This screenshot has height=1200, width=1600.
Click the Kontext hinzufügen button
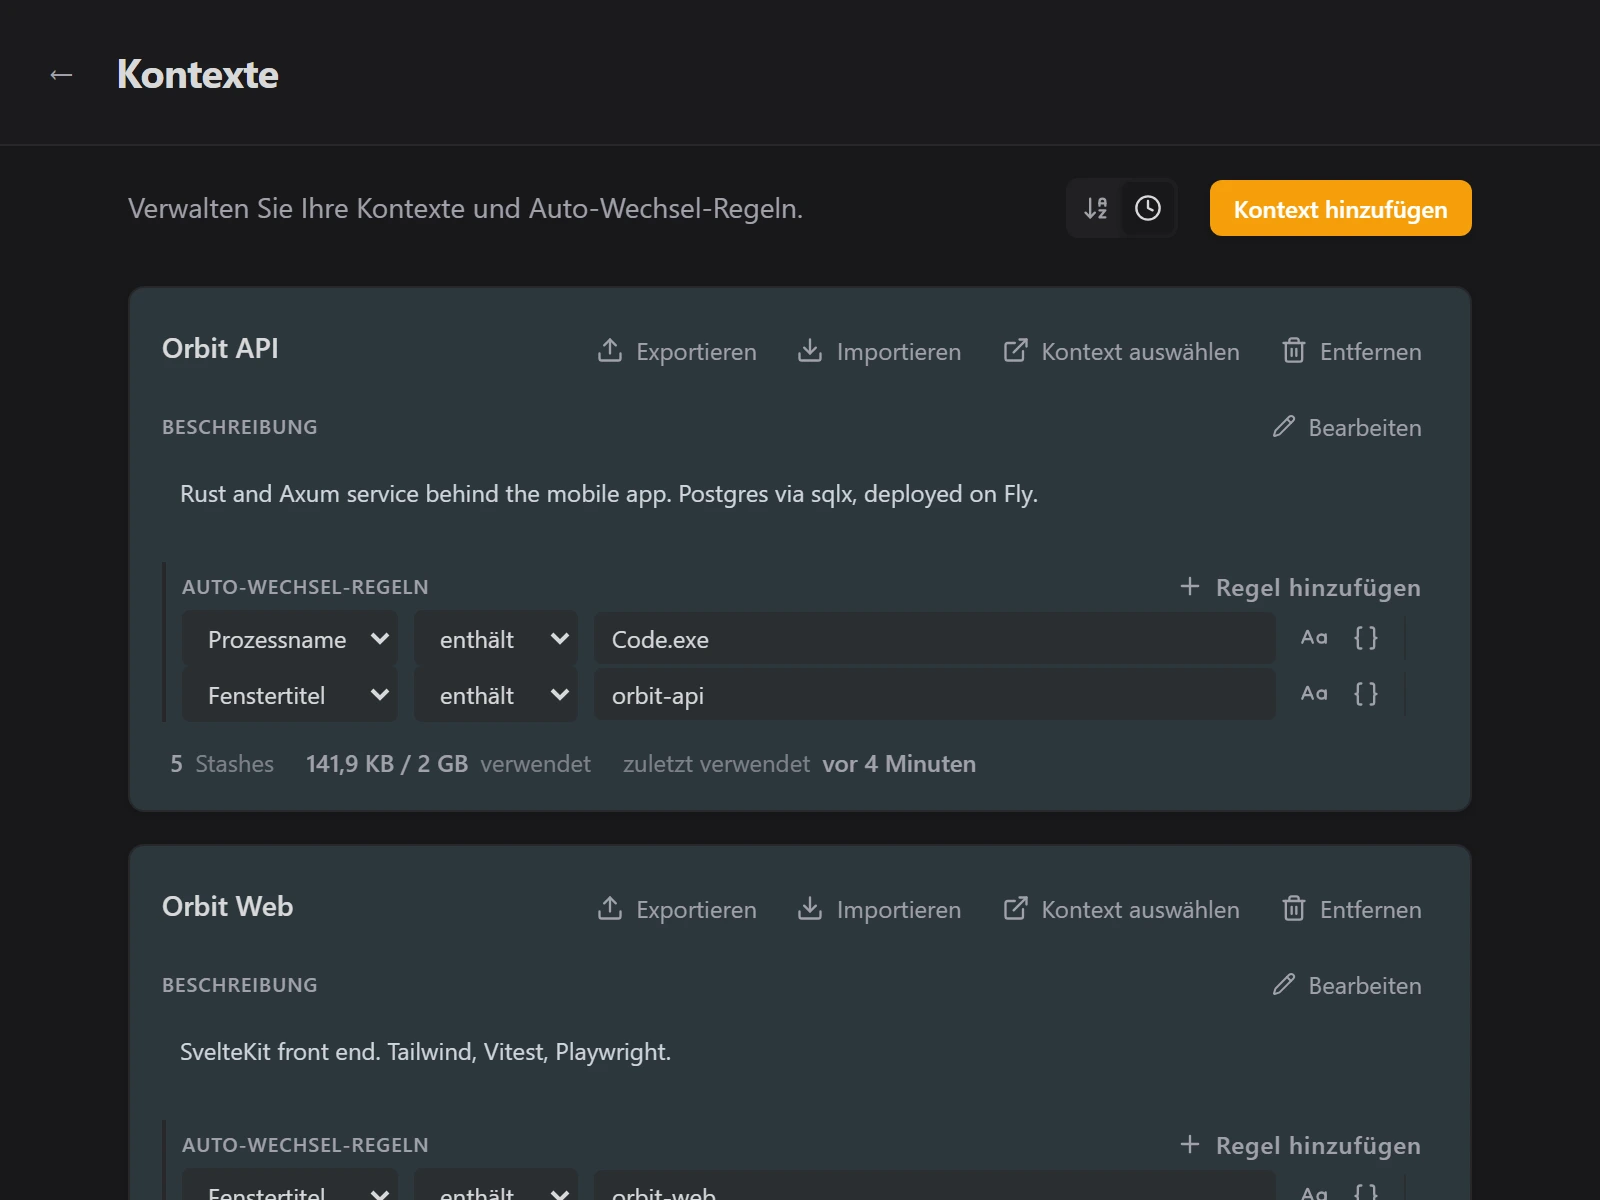pos(1340,208)
